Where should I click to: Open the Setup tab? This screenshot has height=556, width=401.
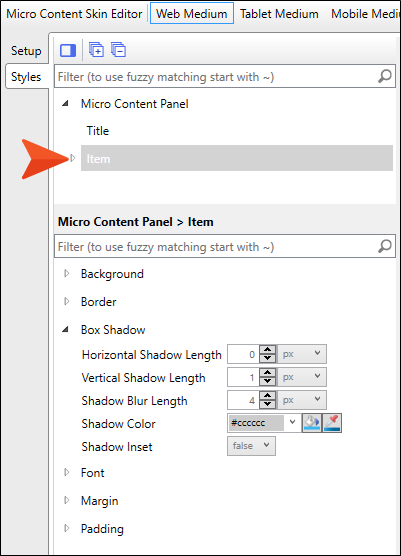pyautogui.click(x=26, y=51)
